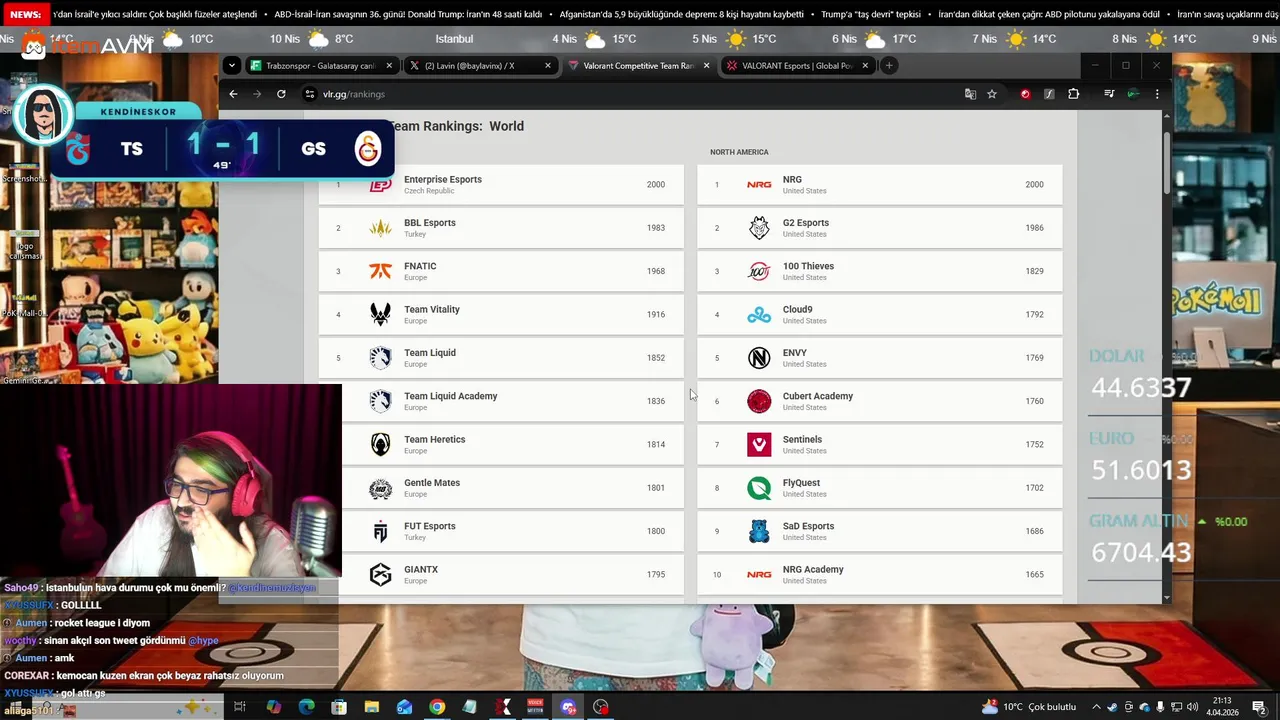This screenshot has width=1280, height=720.
Task: Open the taskbar clock showing 21:13
Action: pyautogui.click(x=1222, y=706)
